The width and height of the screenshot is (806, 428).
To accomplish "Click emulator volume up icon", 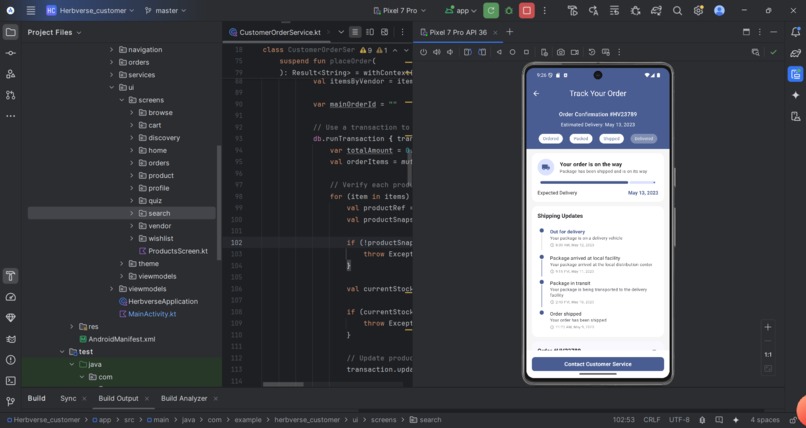I will click(437, 52).
